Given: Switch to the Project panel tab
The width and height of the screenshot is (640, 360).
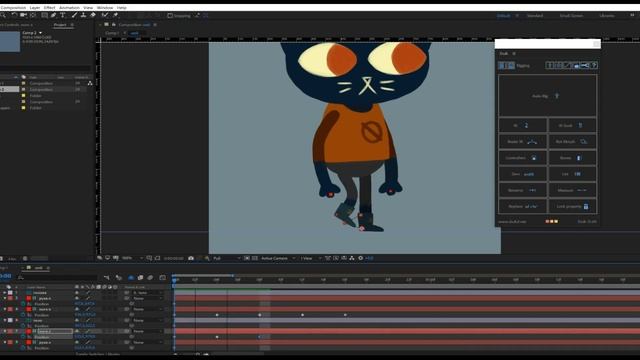Looking at the screenshot, I should click(60, 25).
